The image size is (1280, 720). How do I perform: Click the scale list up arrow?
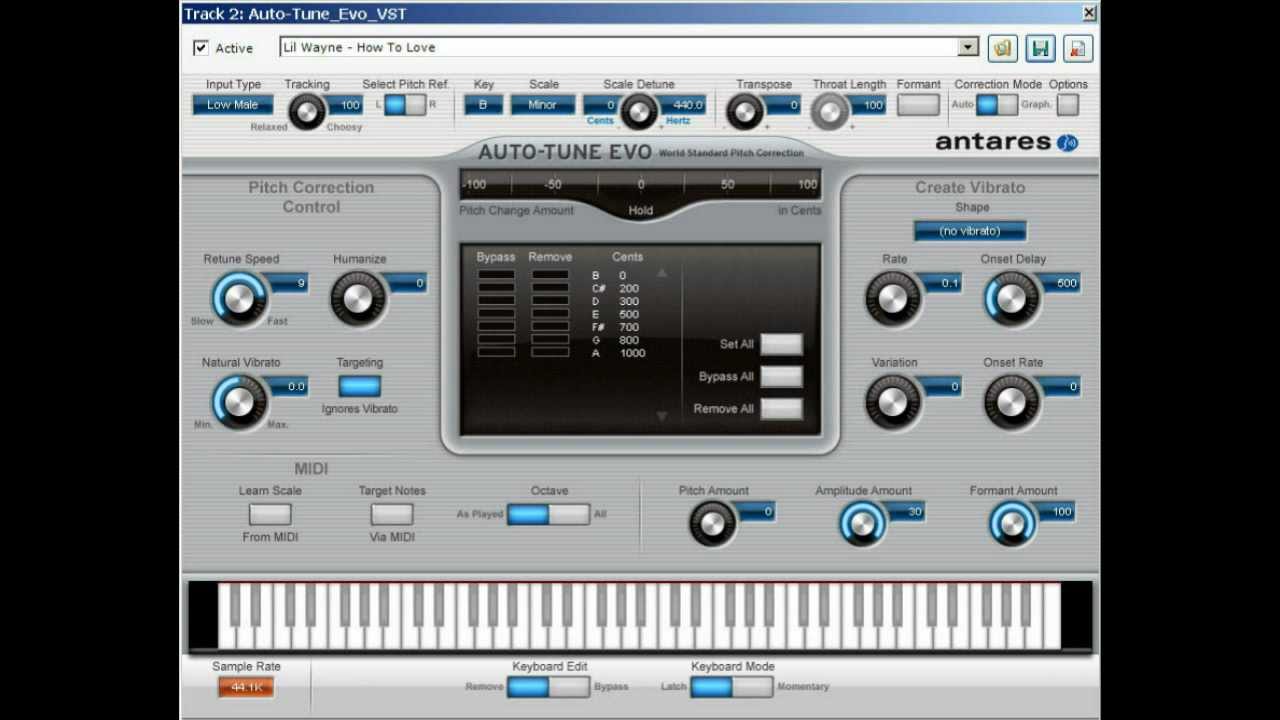tap(661, 273)
